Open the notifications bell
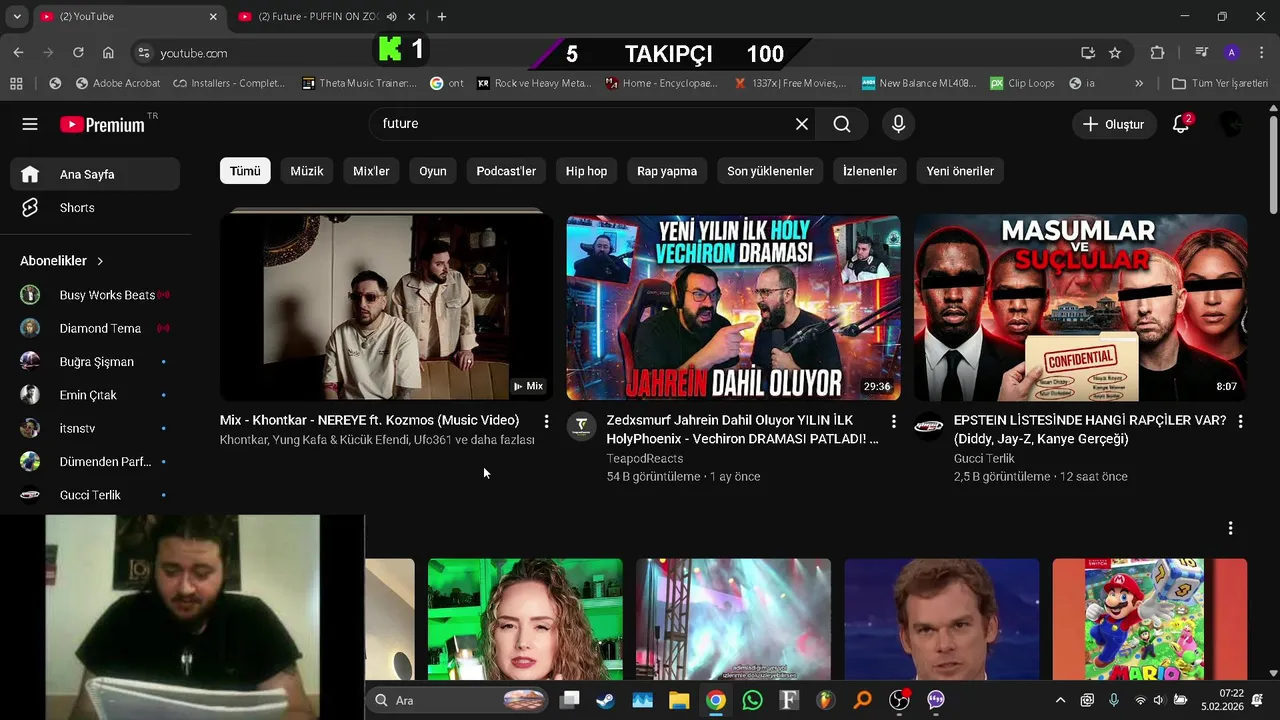The width and height of the screenshot is (1280, 720). (x=1181, y=124)
